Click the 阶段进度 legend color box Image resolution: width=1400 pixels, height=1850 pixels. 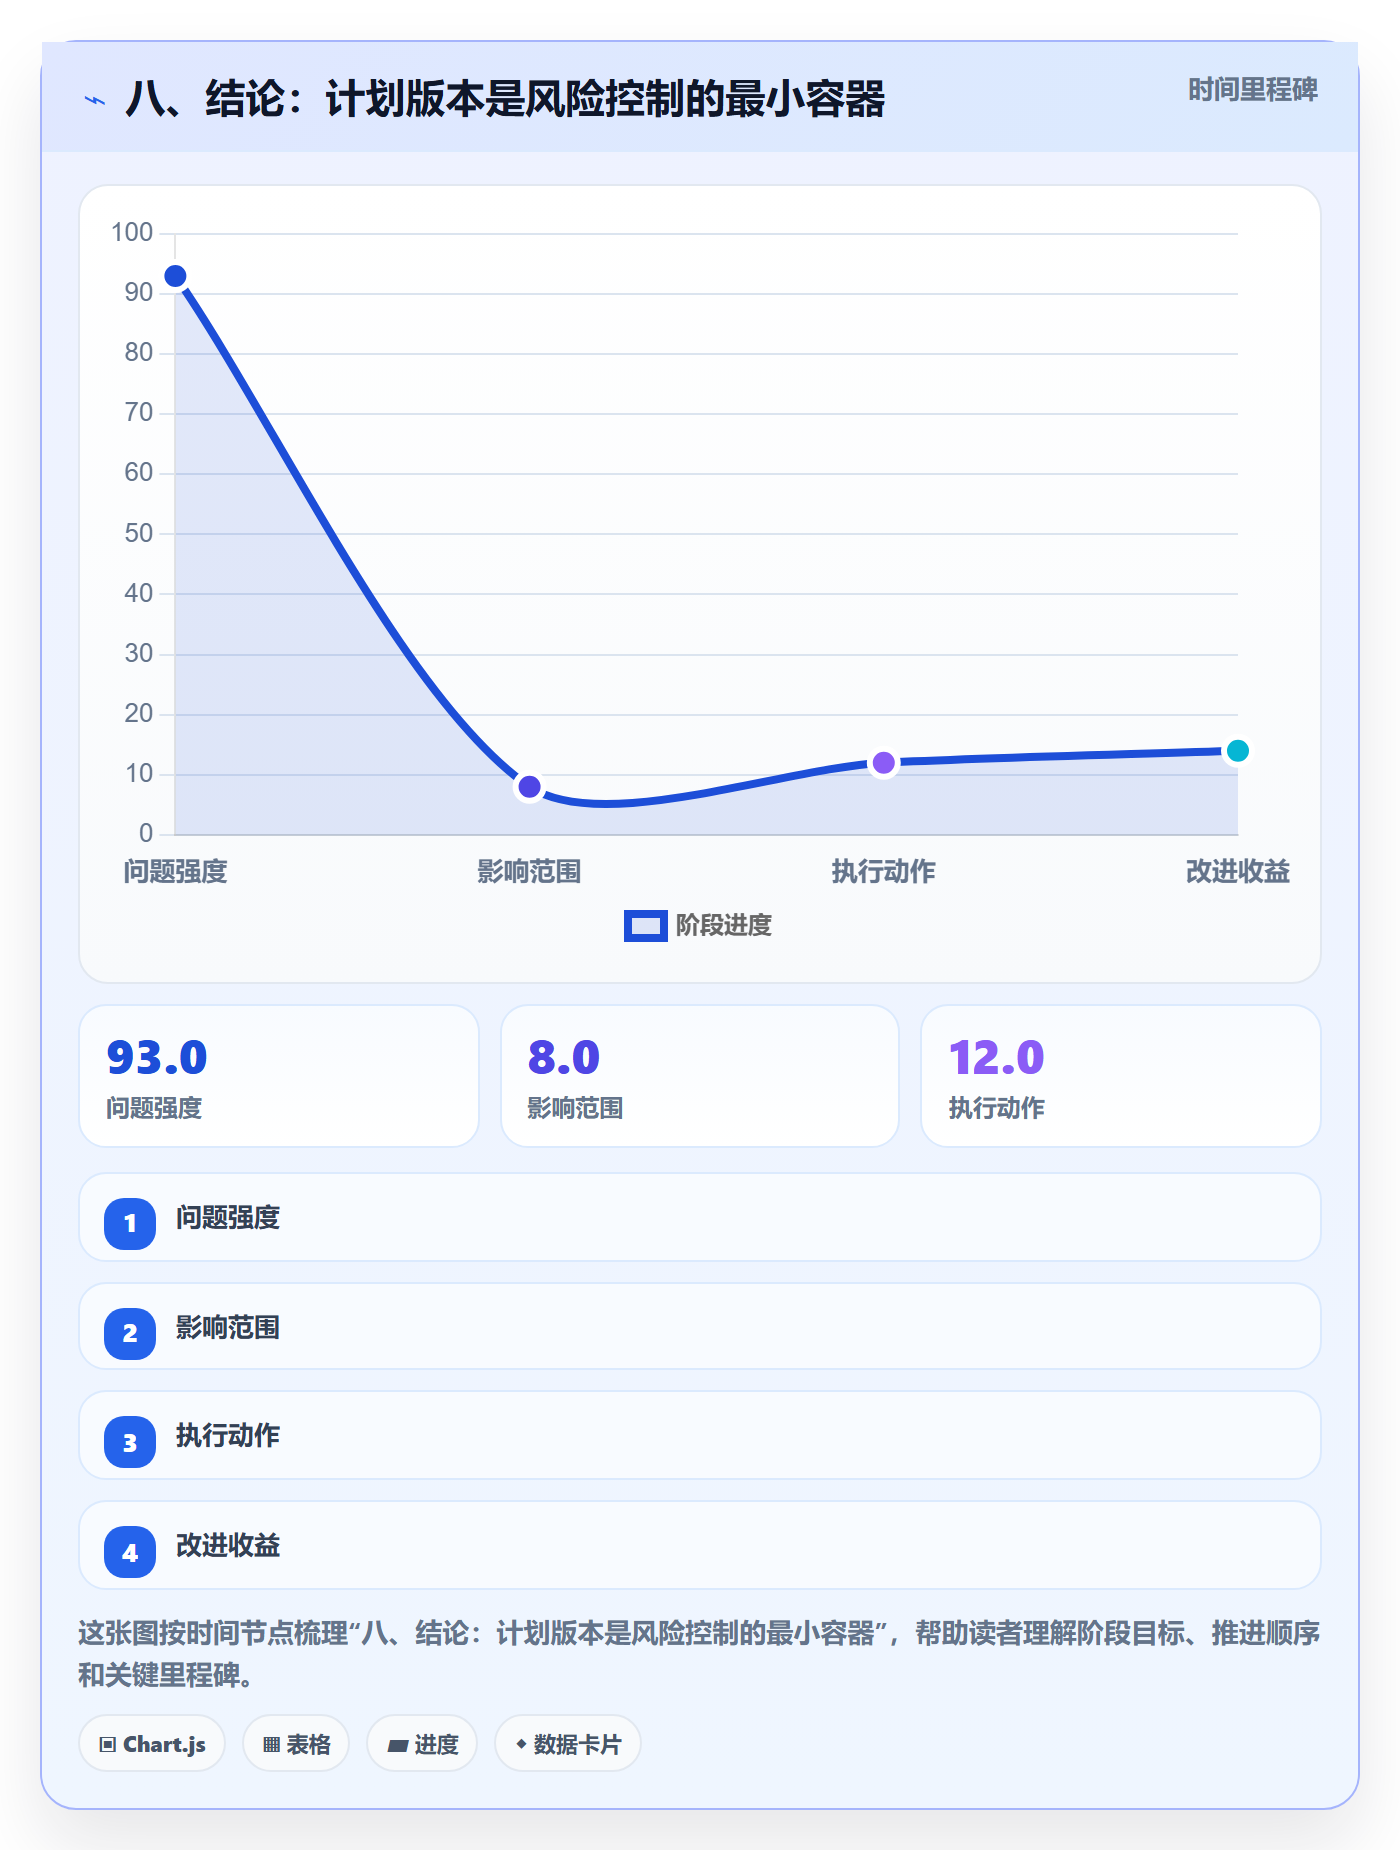[645, 926]
